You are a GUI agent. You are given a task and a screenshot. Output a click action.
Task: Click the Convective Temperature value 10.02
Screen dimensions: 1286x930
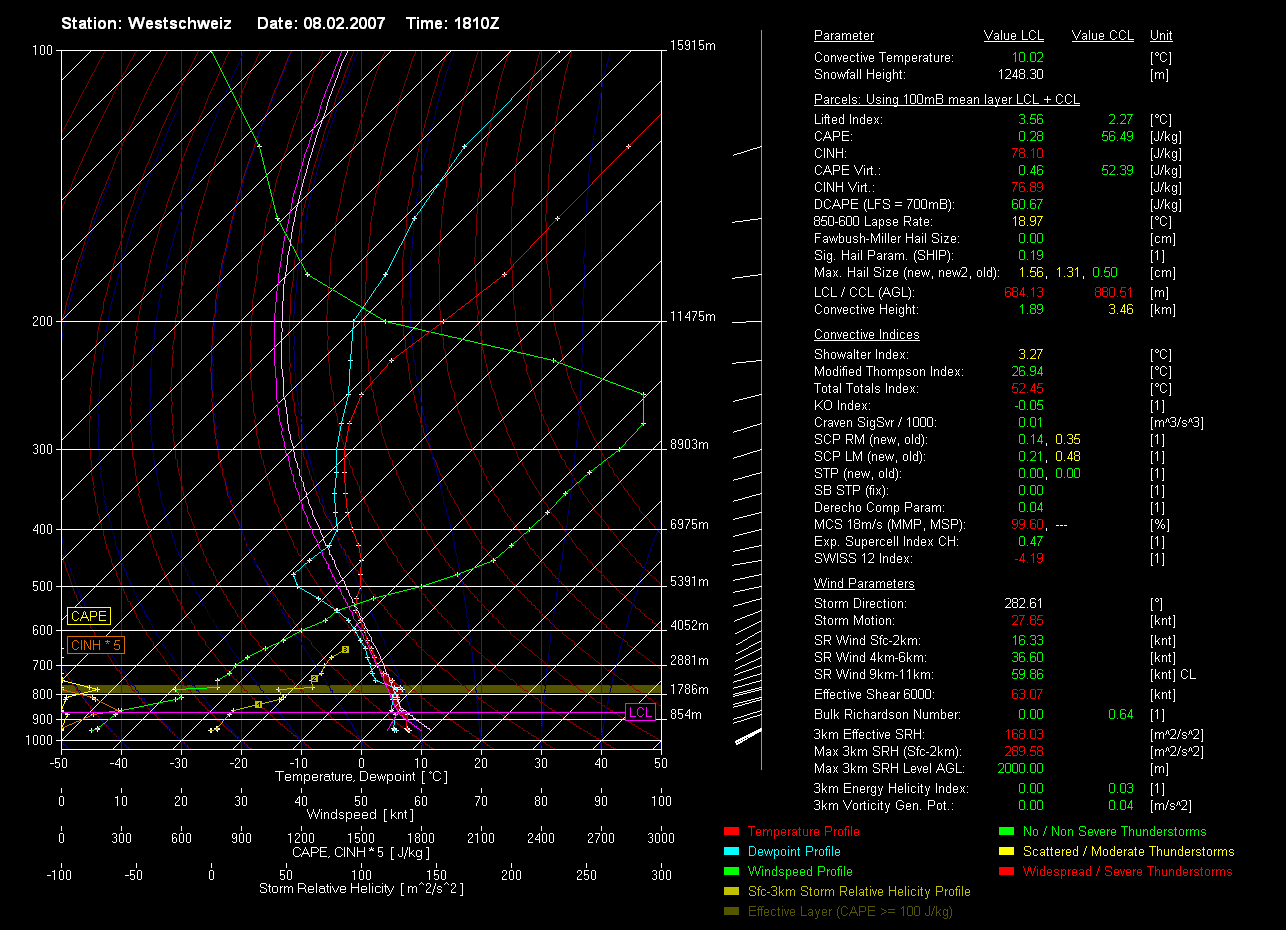1027,58
